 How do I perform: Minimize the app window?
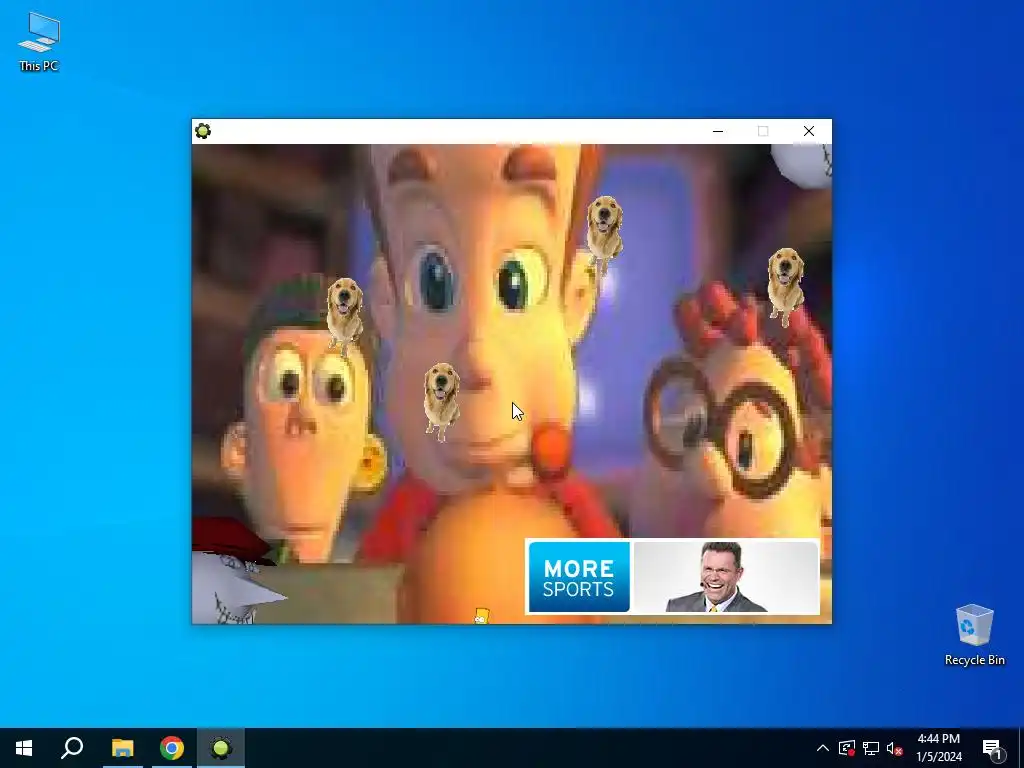coord(718,131)
